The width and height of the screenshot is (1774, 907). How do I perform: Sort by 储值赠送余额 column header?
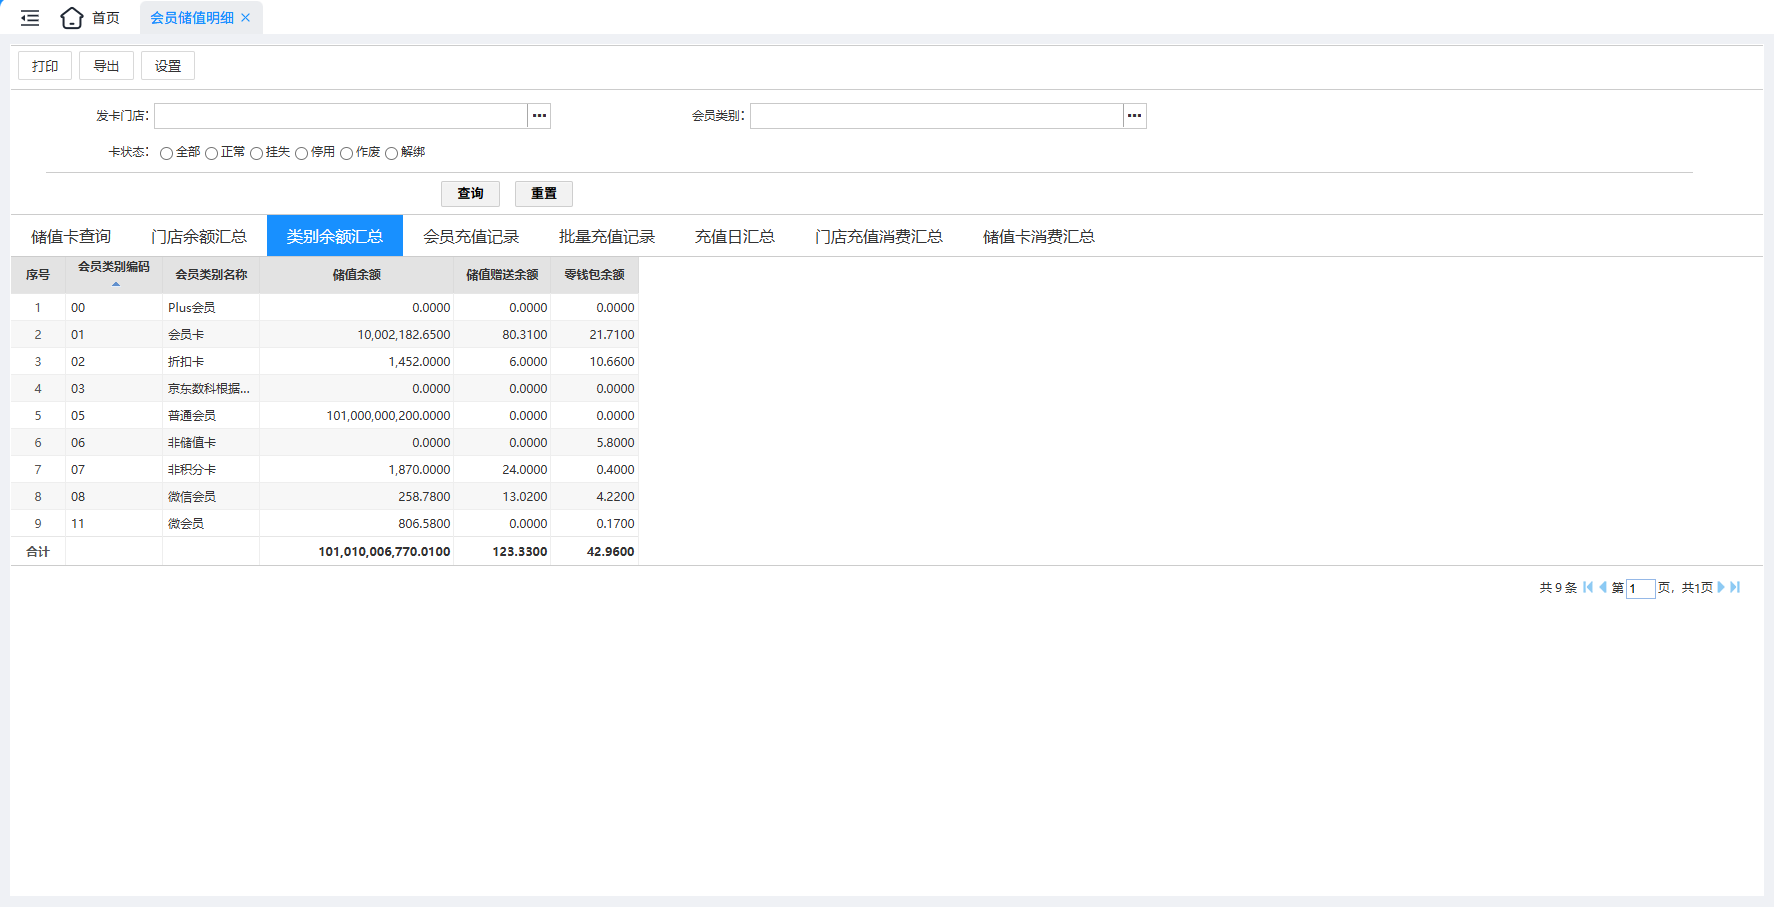pyautogui.click(x=502, y=274)
